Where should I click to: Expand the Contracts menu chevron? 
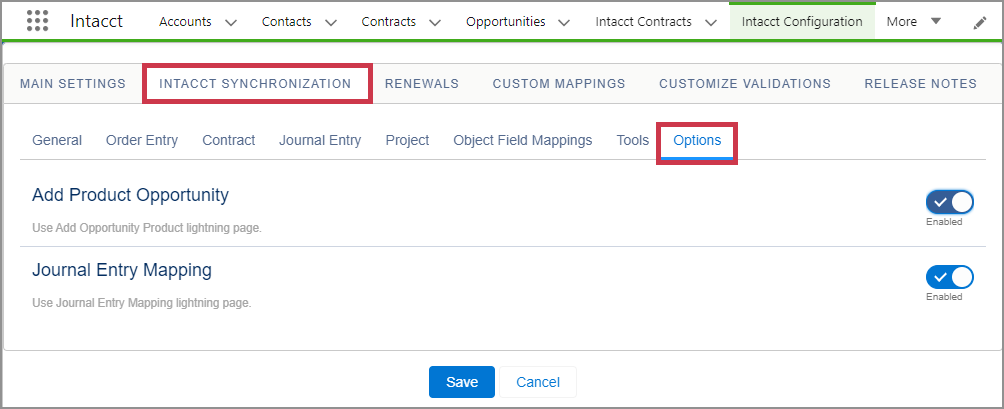436,22
